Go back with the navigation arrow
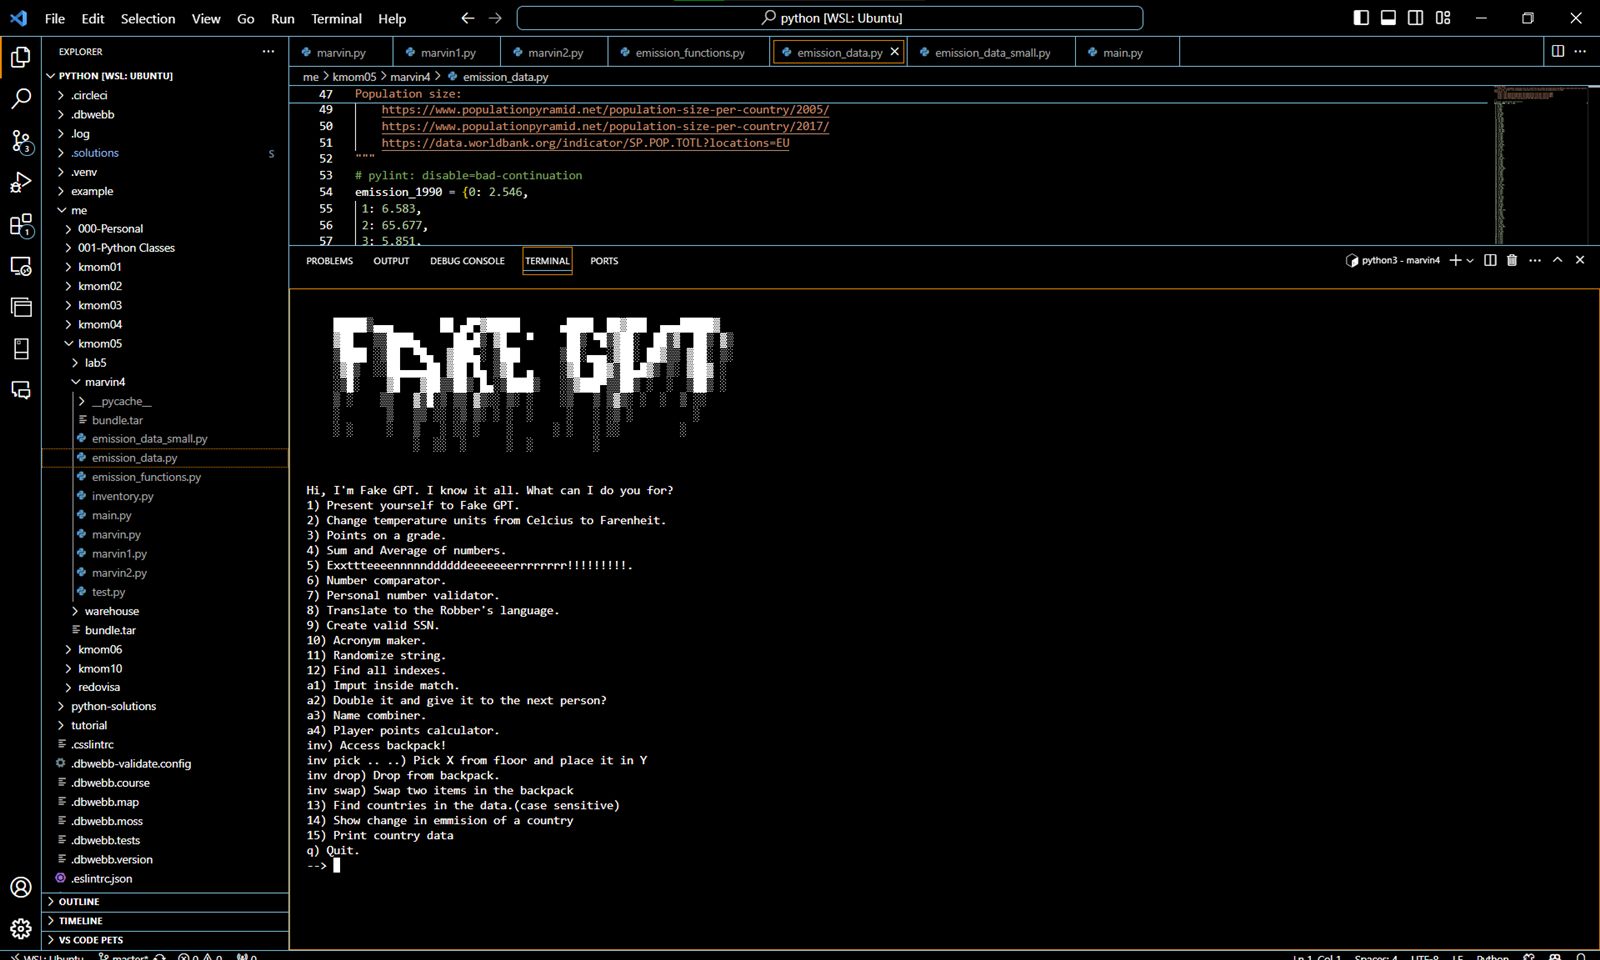Image resolution: width=1600 pixels, height=960 pixels. [468, 18]
